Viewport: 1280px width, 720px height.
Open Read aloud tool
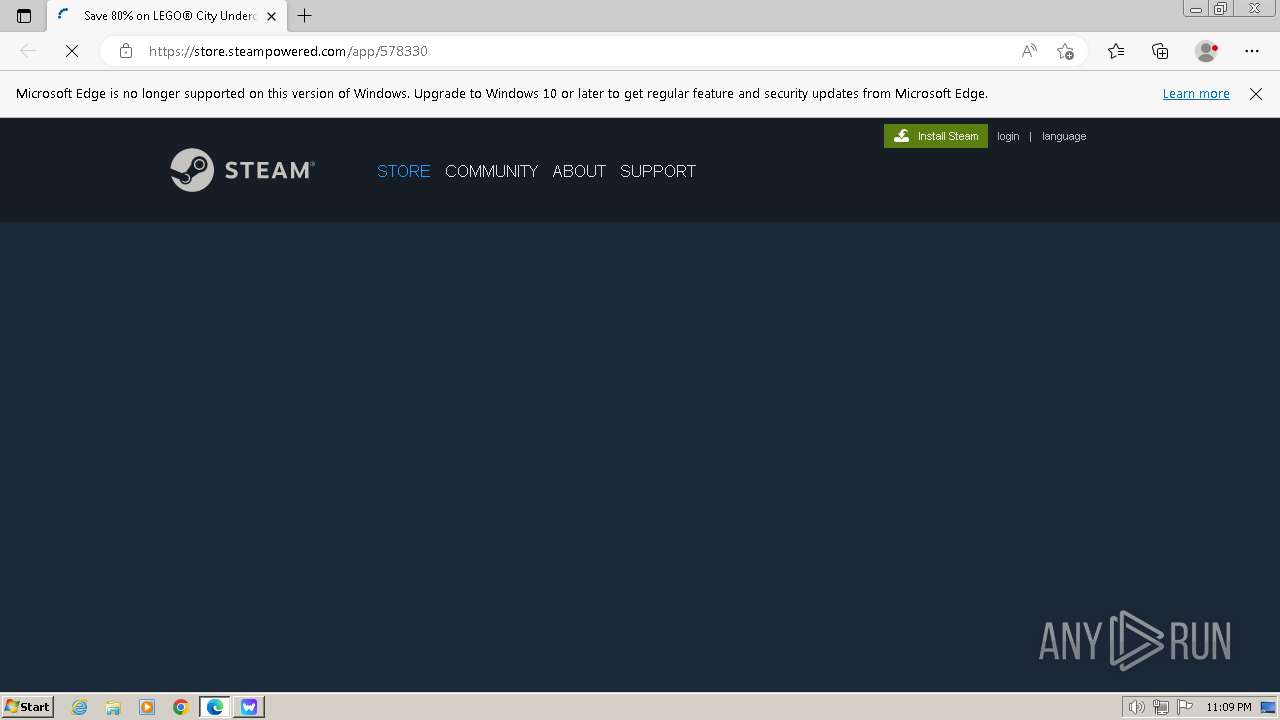pos(1029,51)
